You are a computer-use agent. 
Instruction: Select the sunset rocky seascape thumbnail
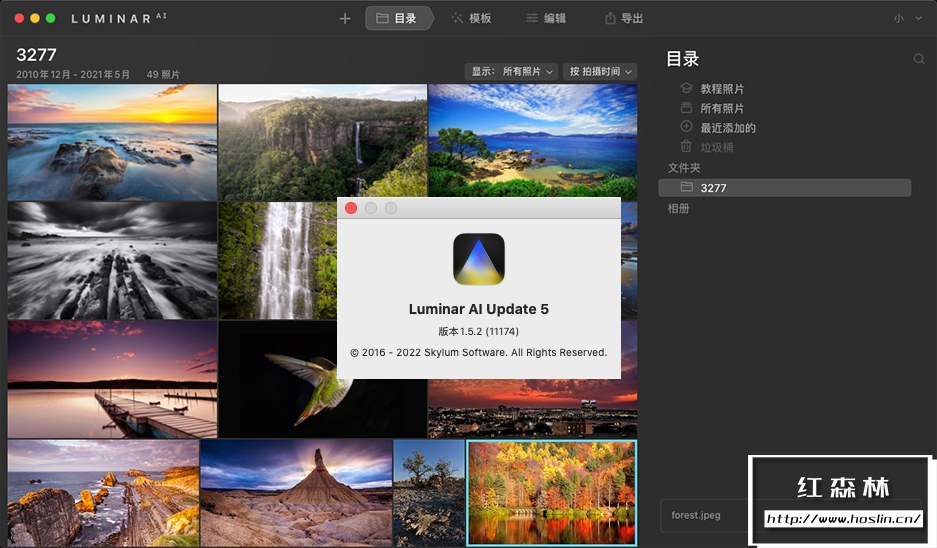[112, 142]
